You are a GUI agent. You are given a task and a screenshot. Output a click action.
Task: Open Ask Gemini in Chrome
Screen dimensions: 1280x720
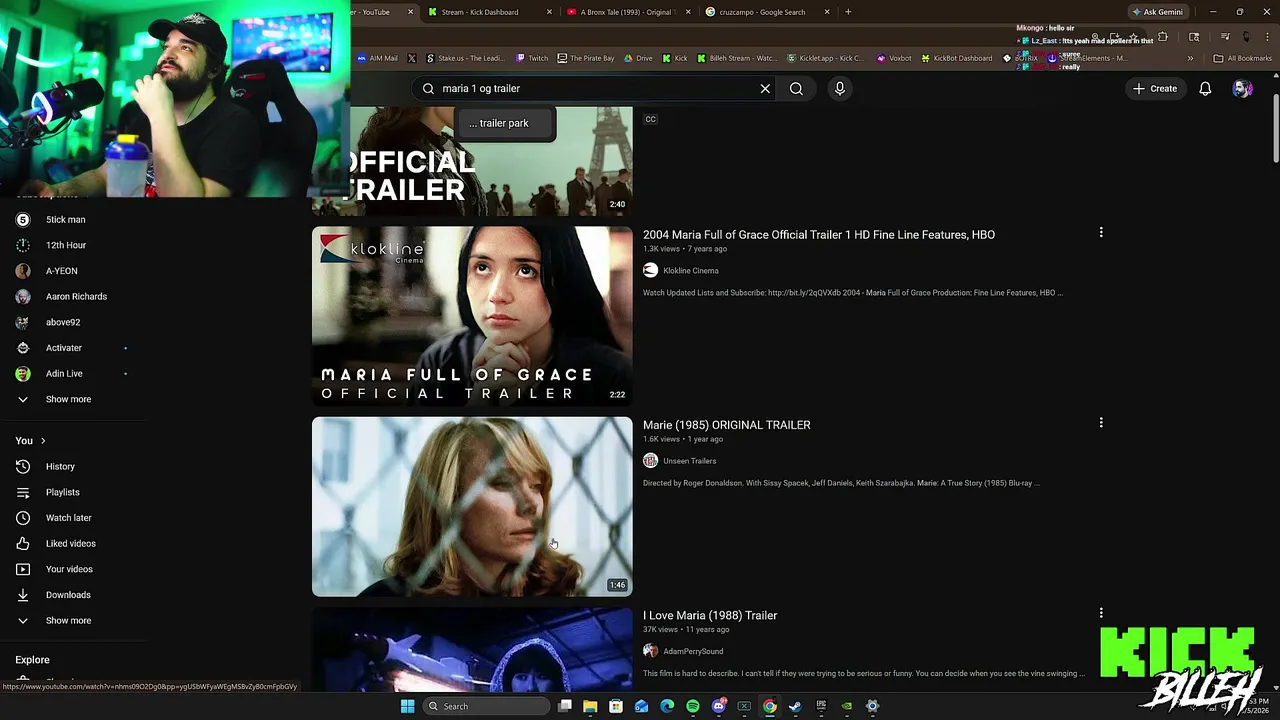(1157, 12)
